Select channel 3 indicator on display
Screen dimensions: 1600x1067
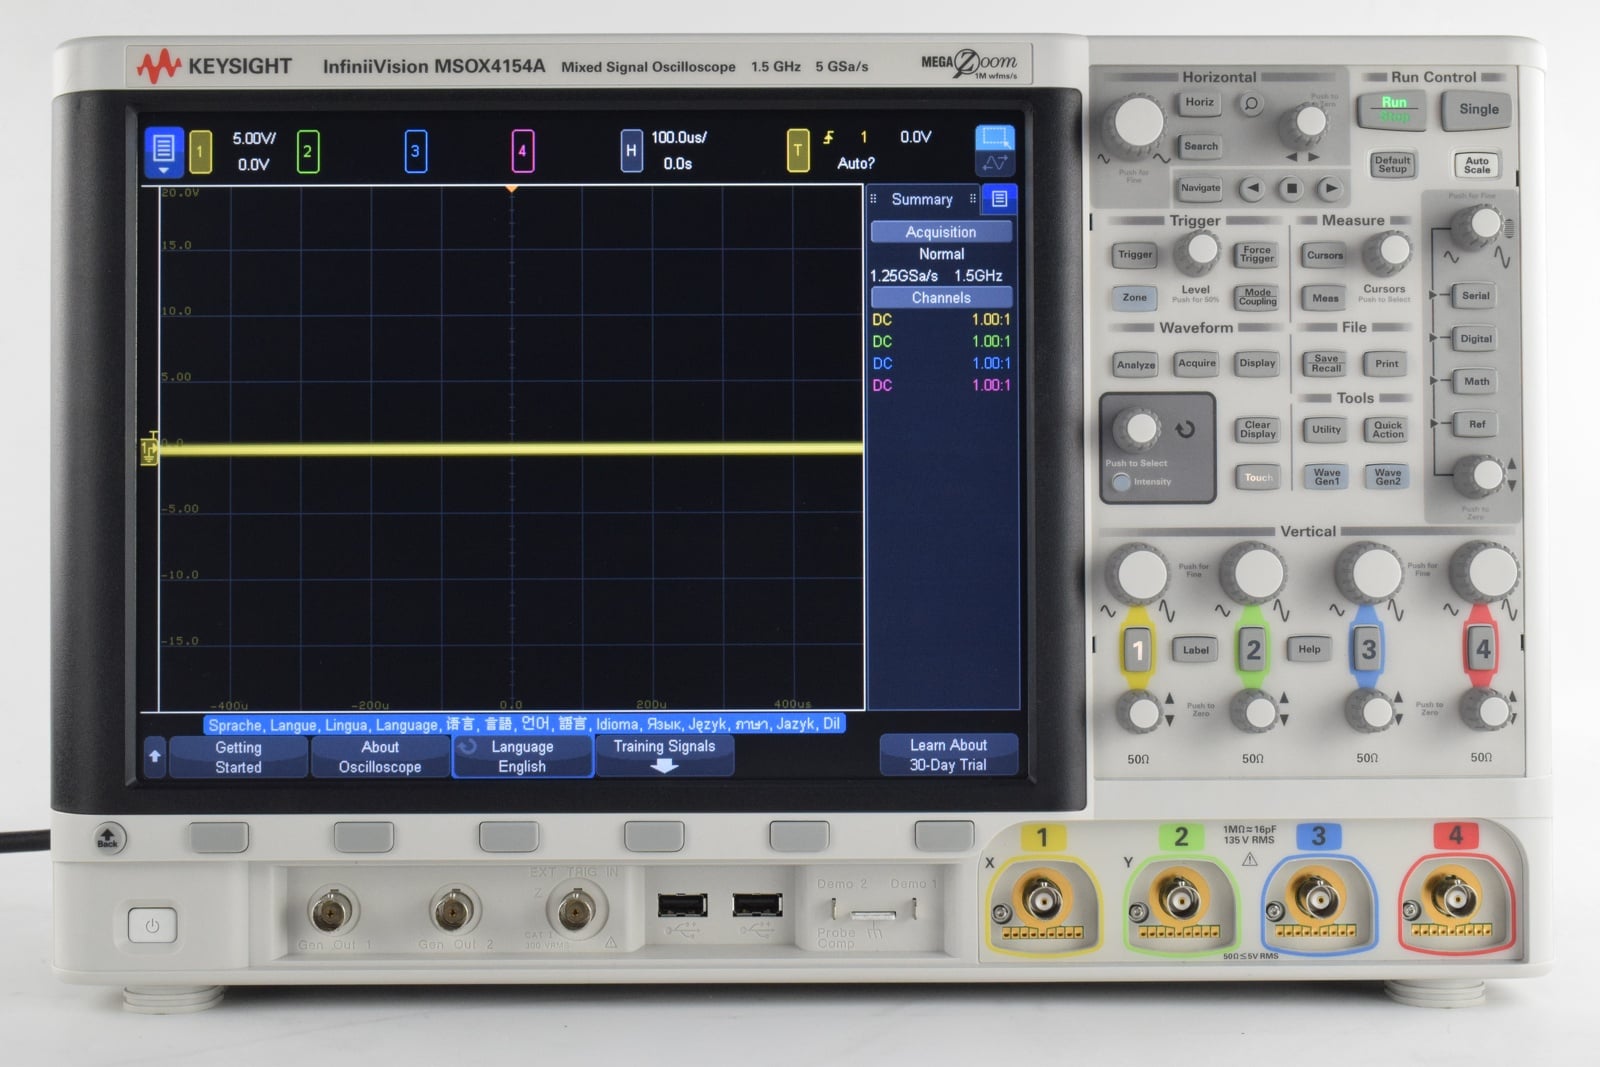416,152
